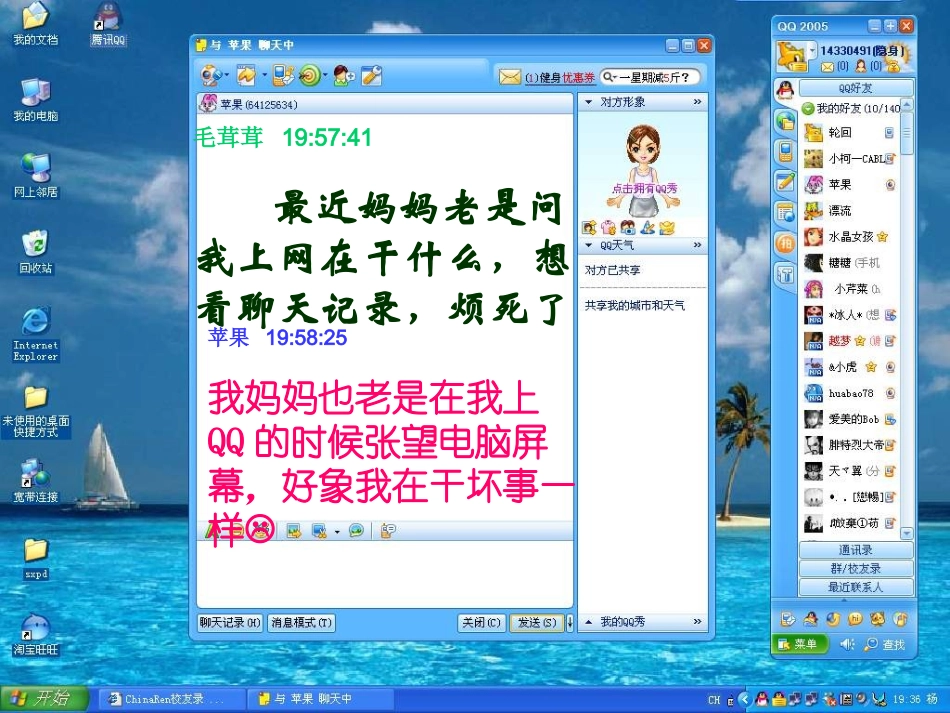Click the QQ penguin friends tab in sidebar
The height and width of the screenshot is (713, 950).
[785, 90]
